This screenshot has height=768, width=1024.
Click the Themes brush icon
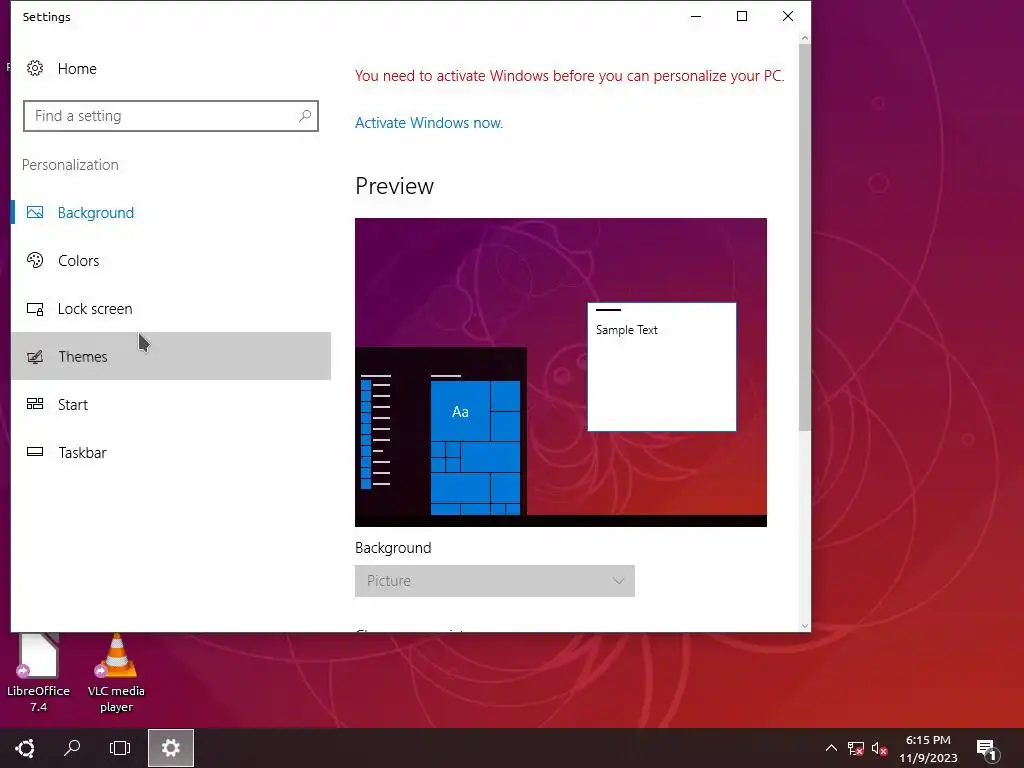pos(35,357)
